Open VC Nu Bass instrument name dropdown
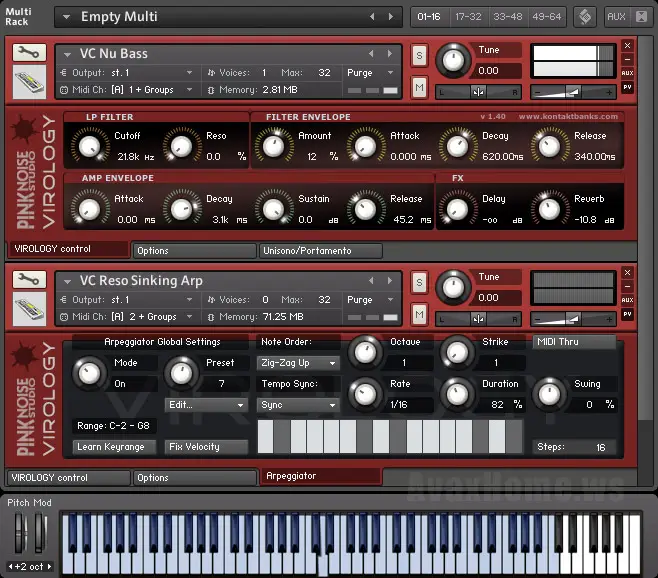Viewport: 658px width, 578px height. coord(67,55)
